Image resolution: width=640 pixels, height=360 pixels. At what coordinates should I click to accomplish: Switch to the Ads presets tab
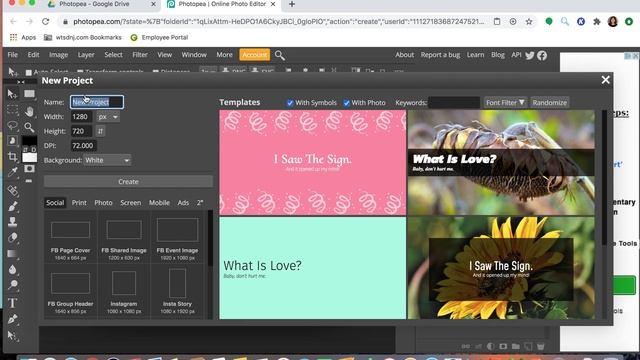click(x=183, y=203)
